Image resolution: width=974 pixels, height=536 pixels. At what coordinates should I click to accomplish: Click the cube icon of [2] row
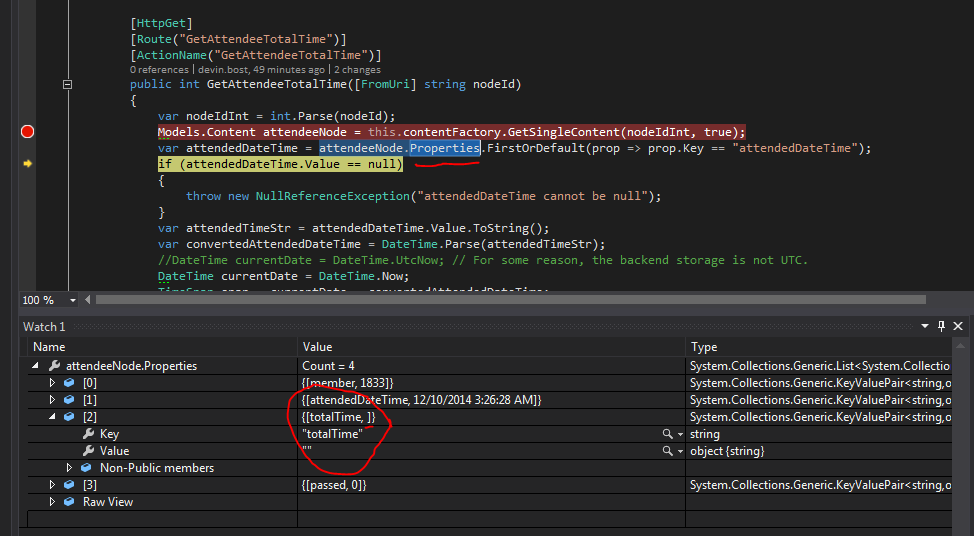(69, 417)
